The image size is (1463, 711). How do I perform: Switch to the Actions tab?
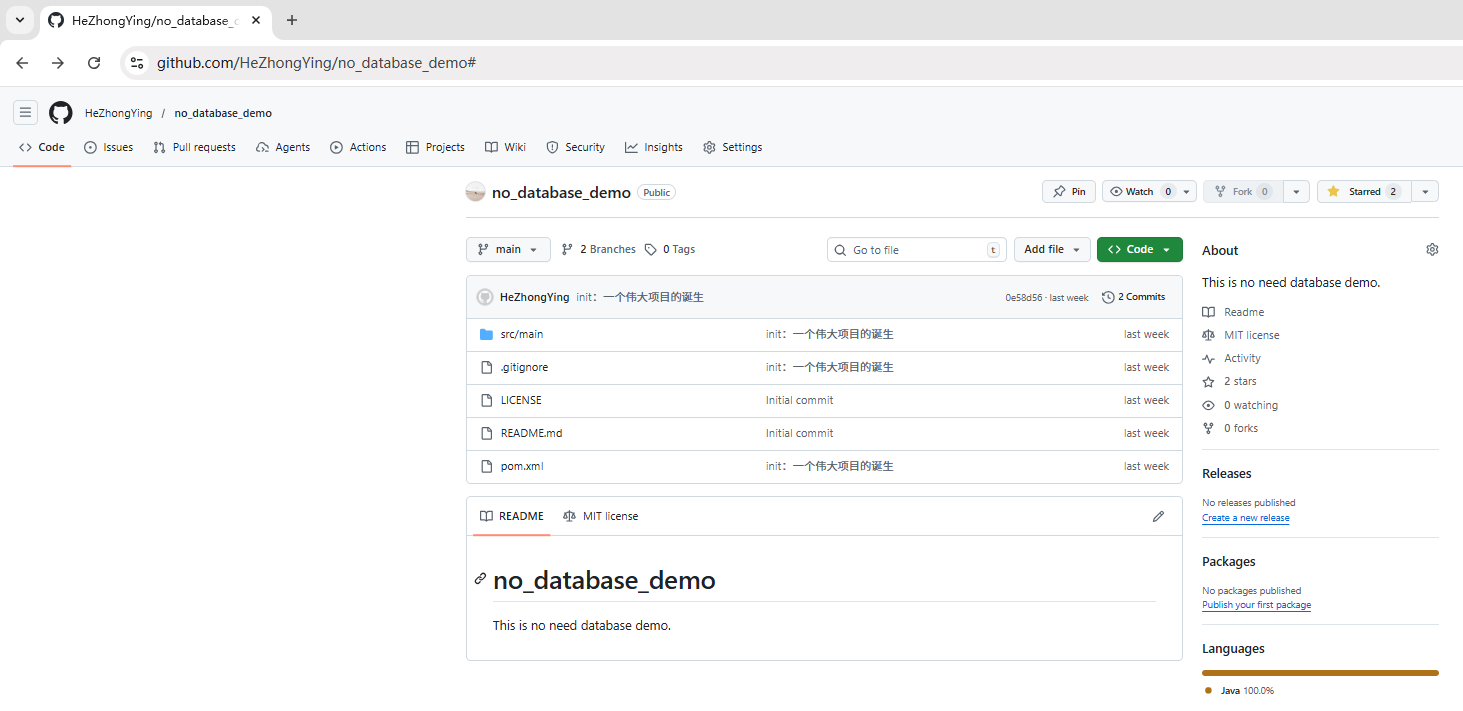pos(358,147)
